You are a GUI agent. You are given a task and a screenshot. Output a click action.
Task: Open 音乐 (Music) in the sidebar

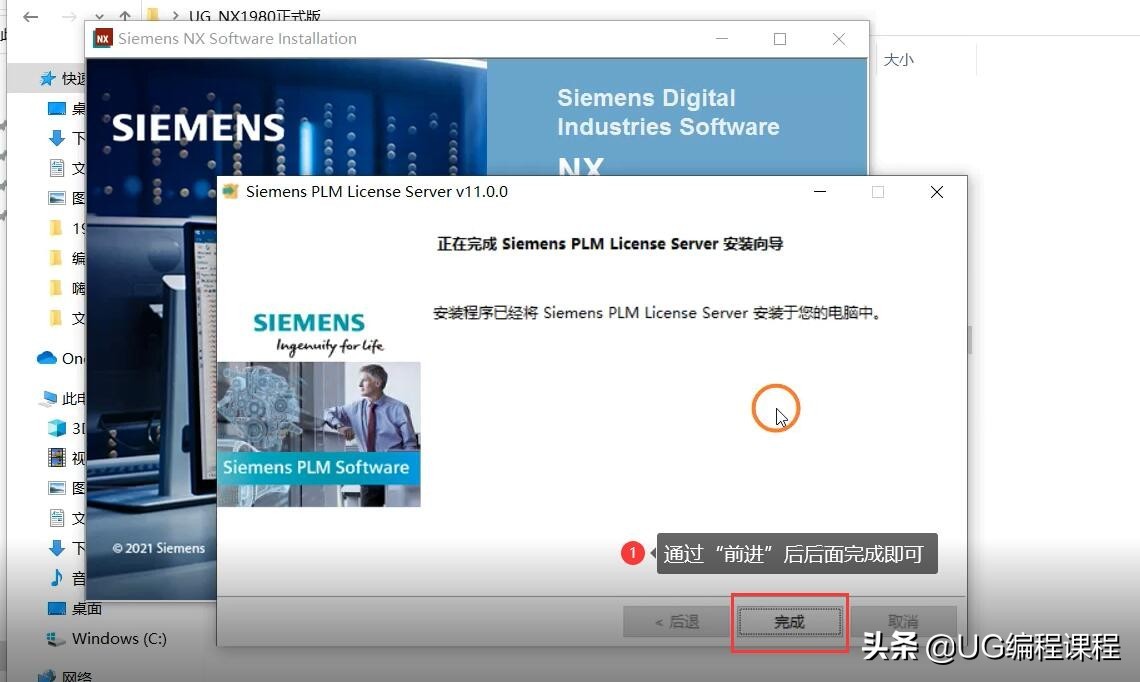click(60, 578)
